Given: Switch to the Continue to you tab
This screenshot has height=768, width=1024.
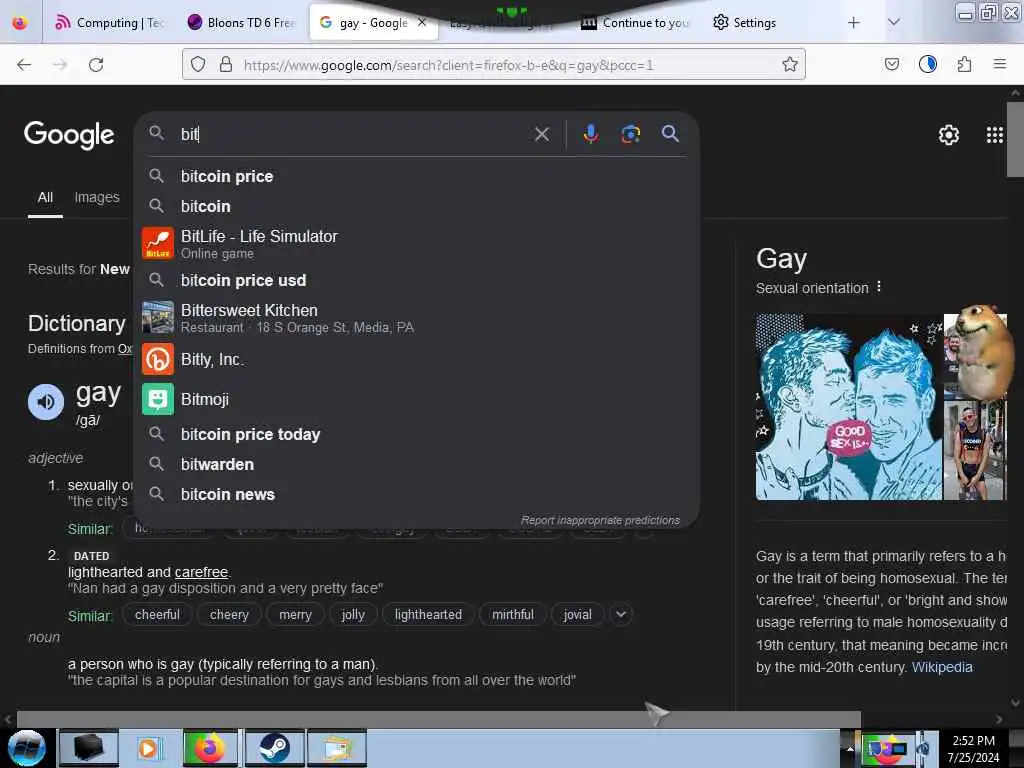Looking at the screenshot, I should click(x=635, y=23).
